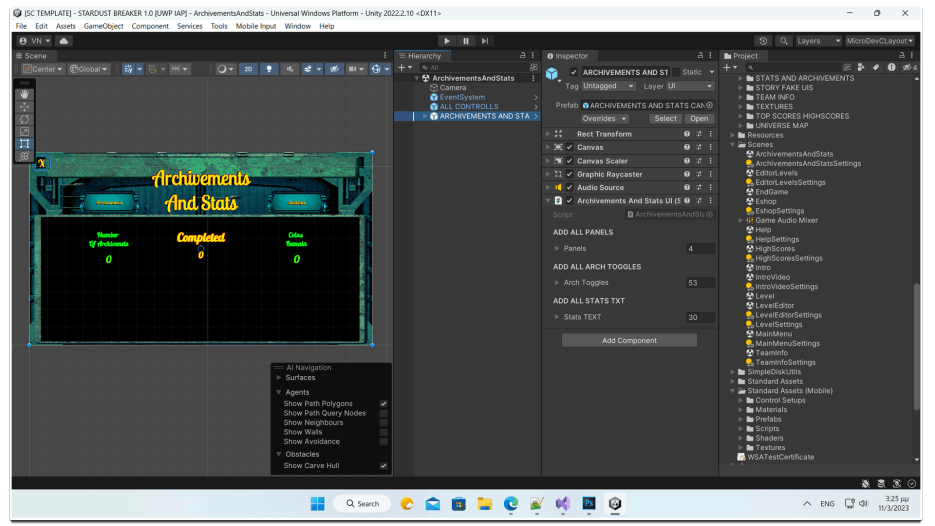Enable Show Walls checkbox

point(383,432)
